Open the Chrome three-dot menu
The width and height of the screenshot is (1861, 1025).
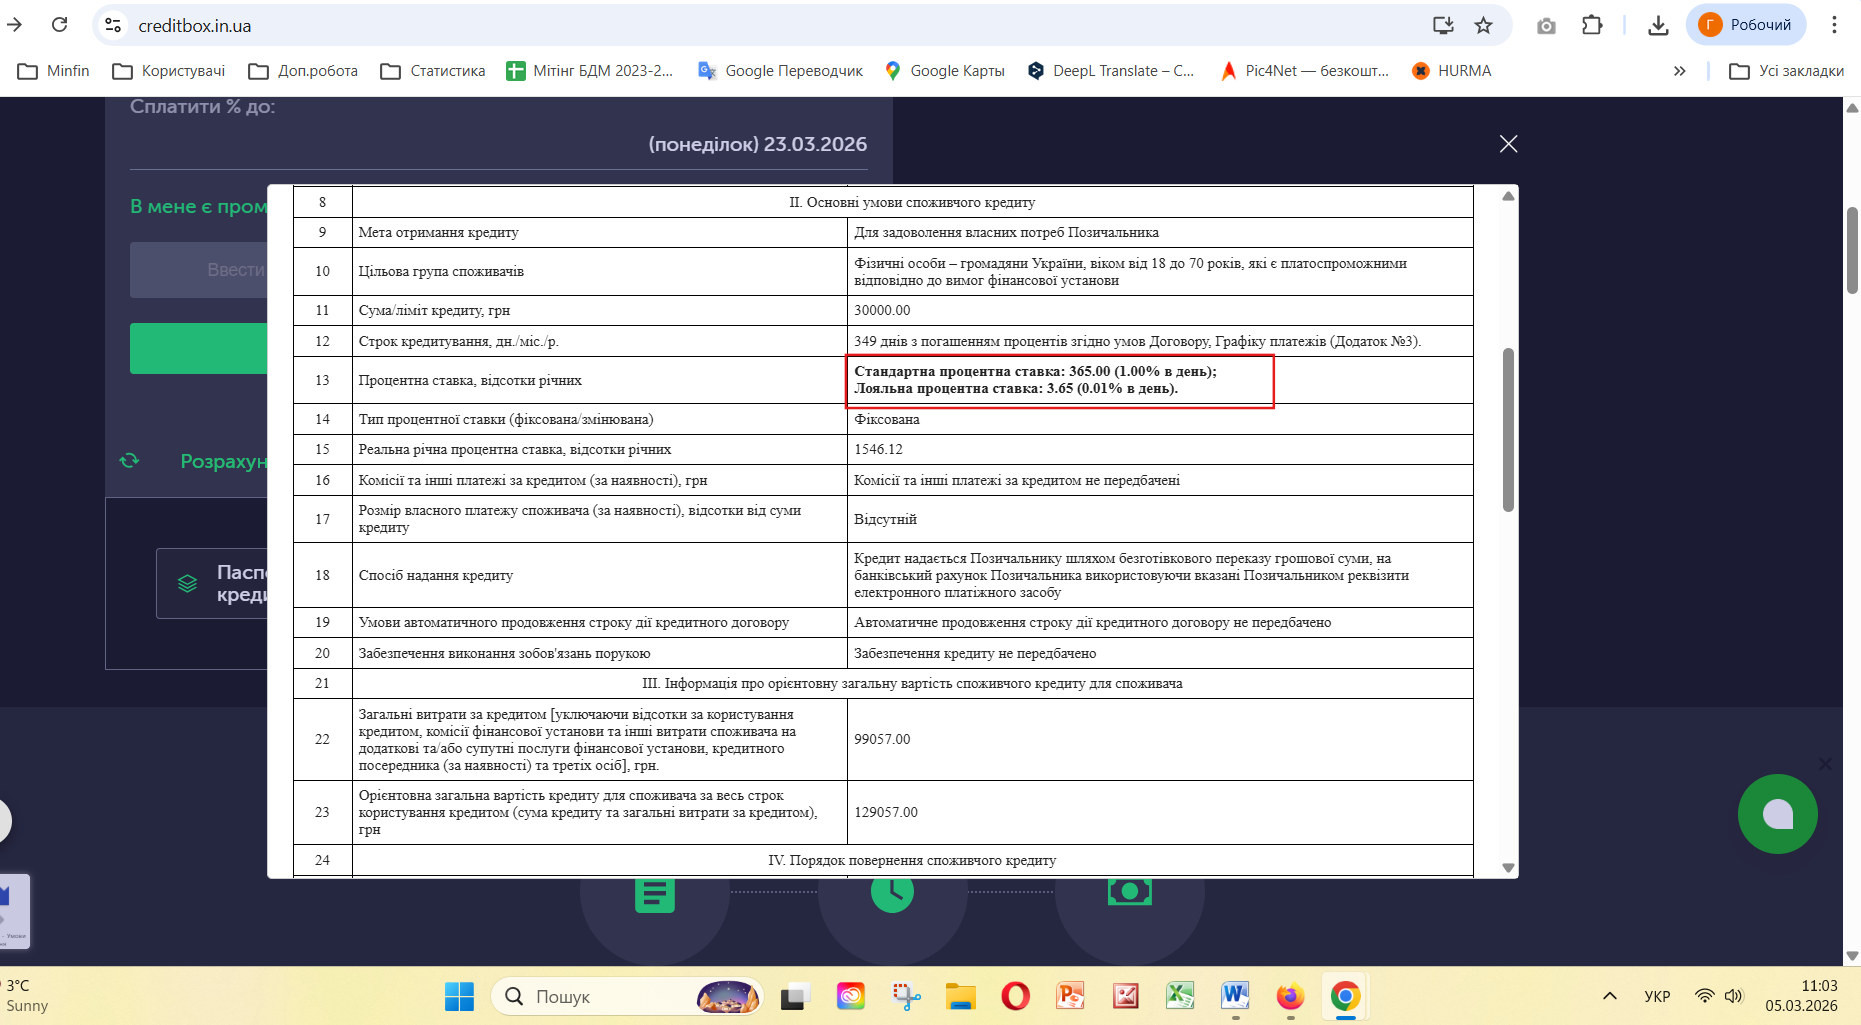1834,25
